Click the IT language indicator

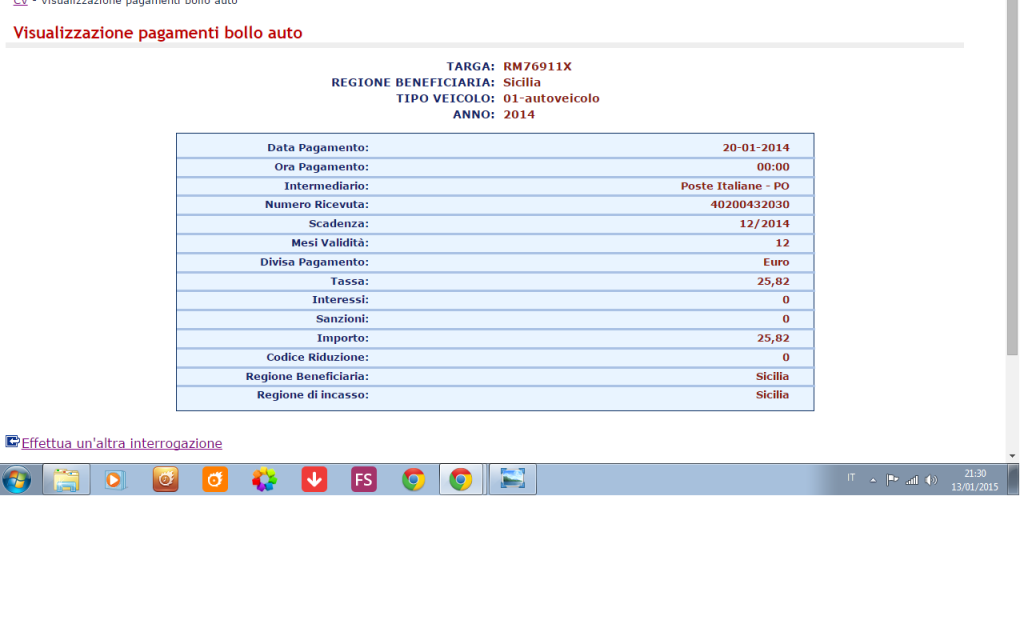click(851, 478)
